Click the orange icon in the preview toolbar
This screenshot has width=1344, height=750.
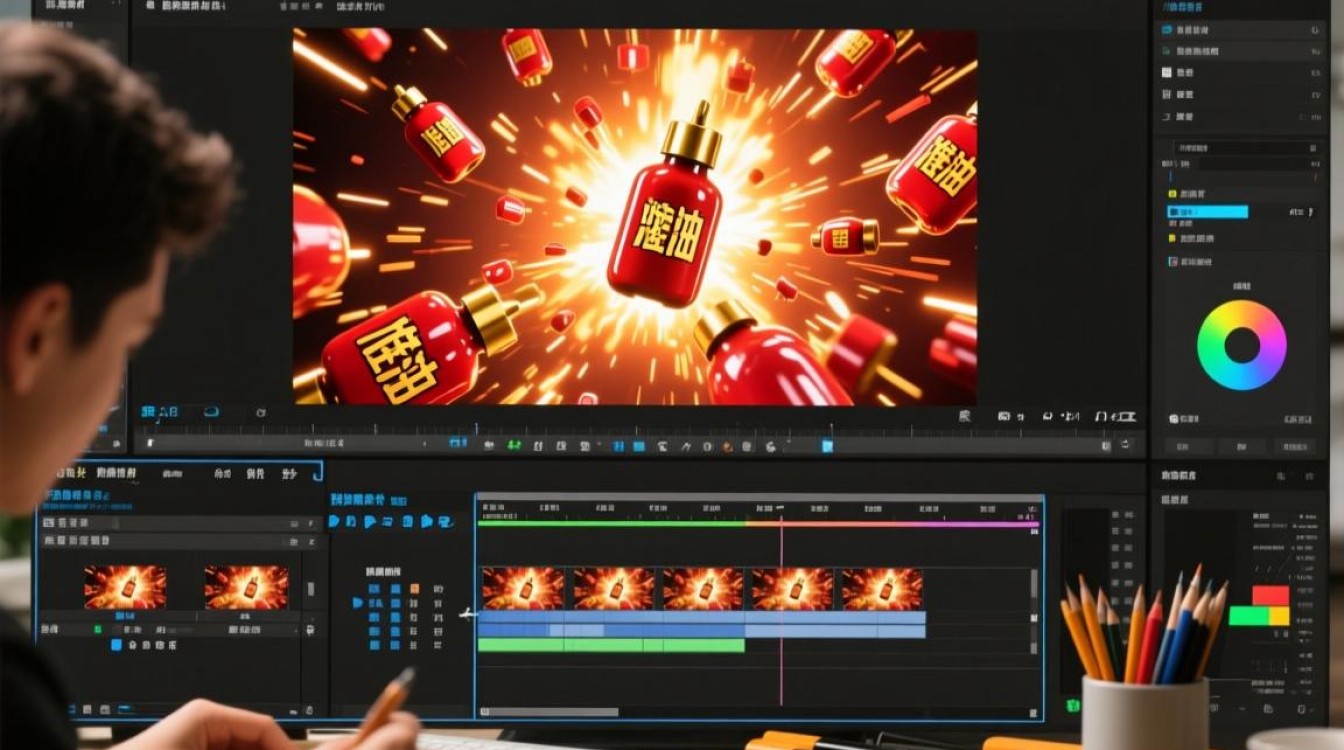point(728,445)
